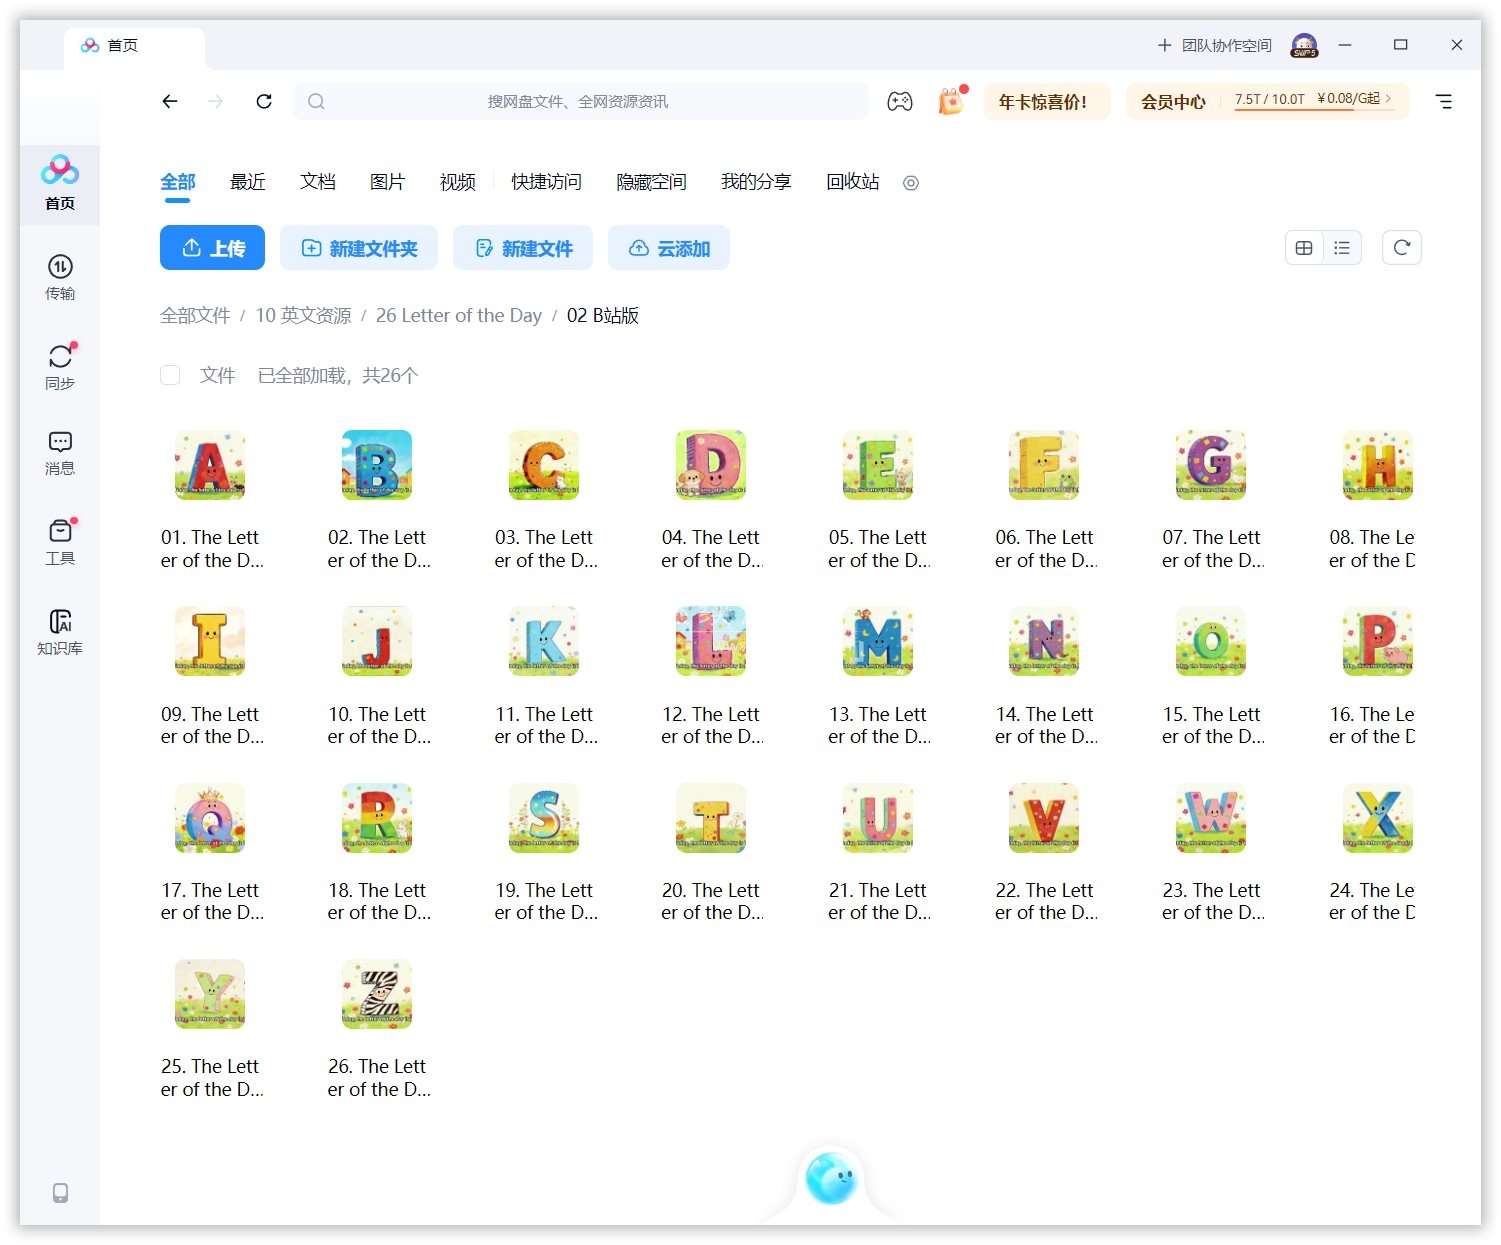
Task: Refresh the file list
Action: coord(1401,248)
